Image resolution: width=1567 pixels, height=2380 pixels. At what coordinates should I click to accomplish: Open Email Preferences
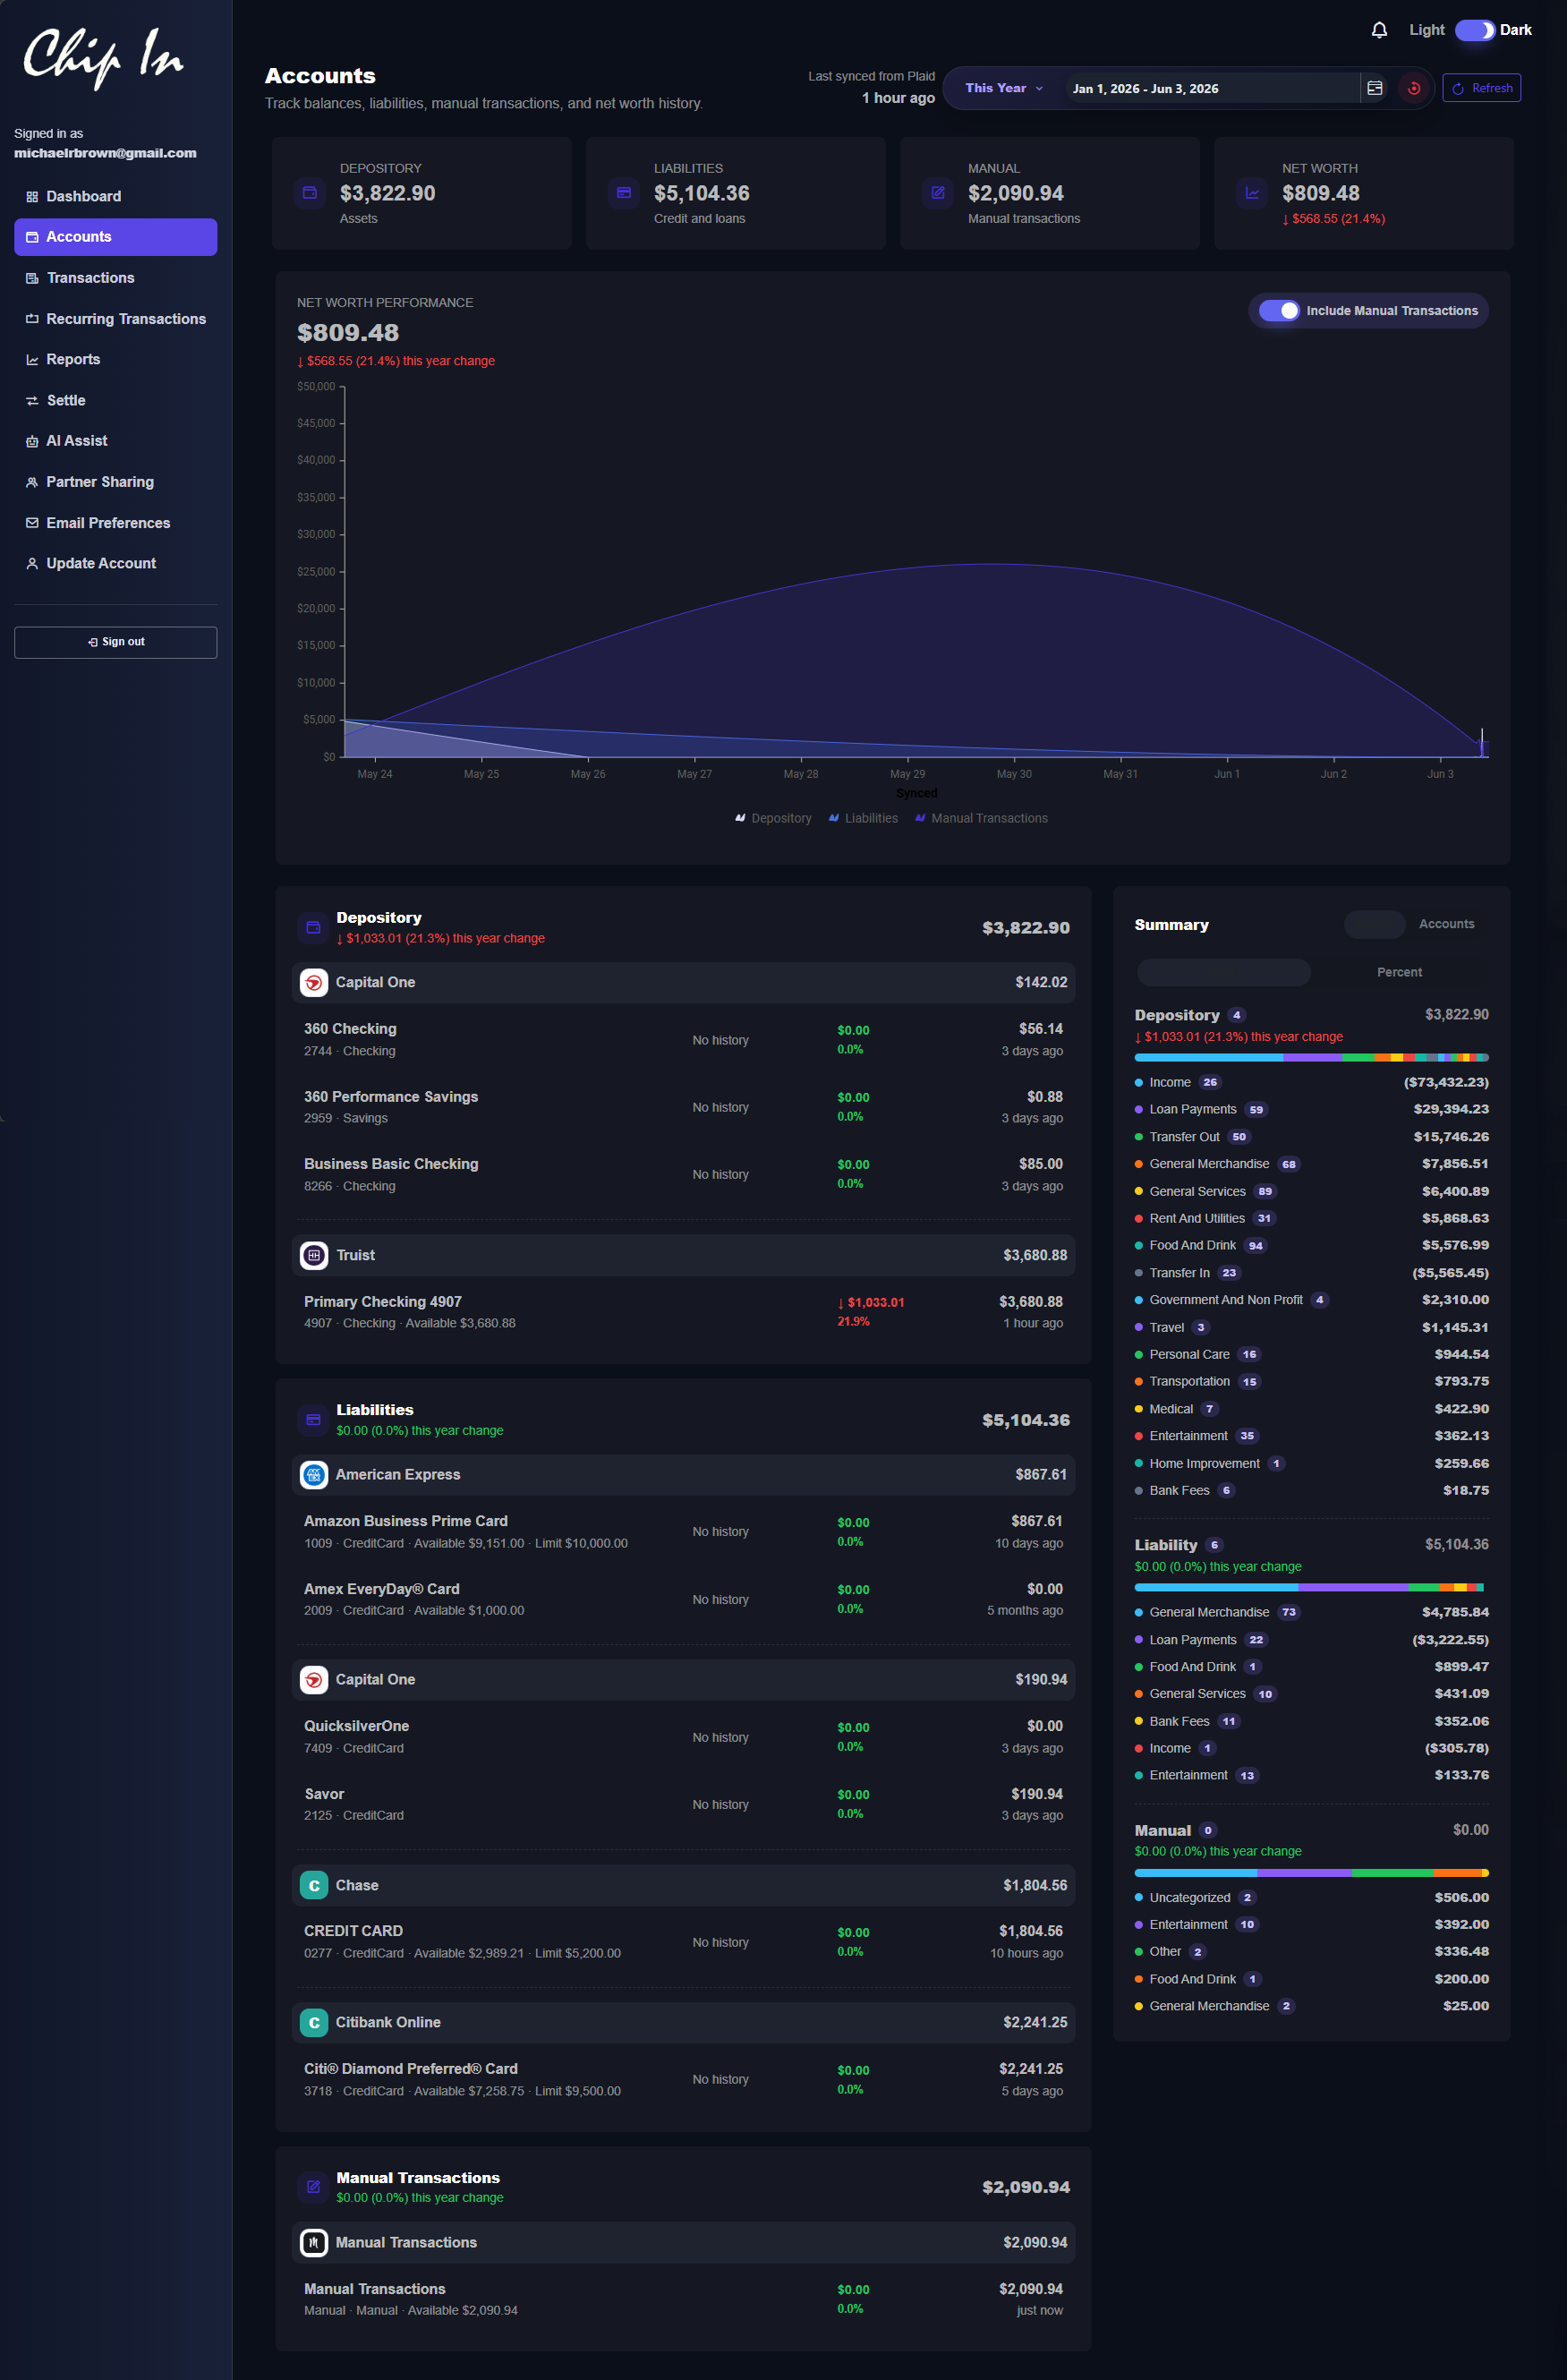(x=115, y=523)
